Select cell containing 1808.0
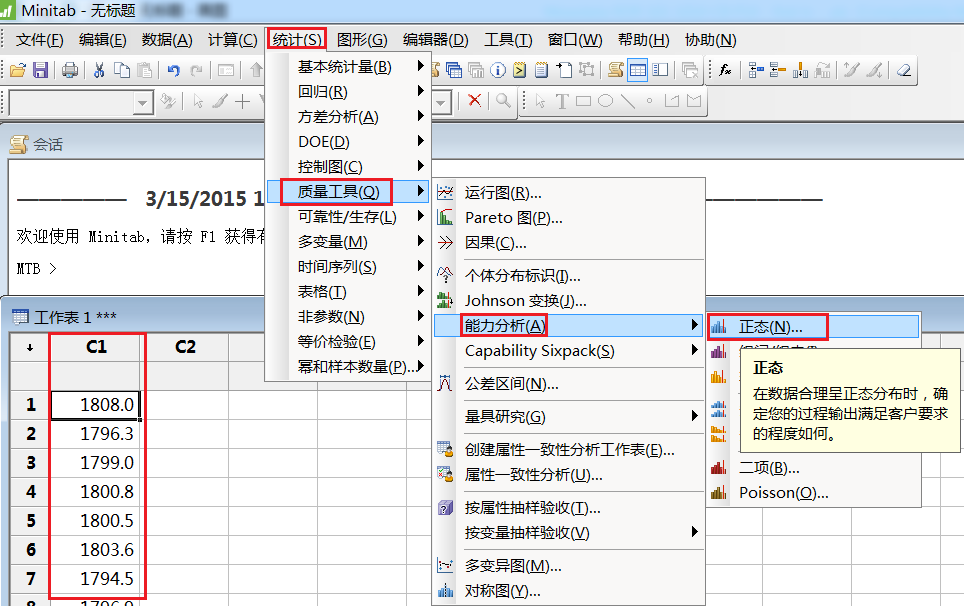Viewport: 964px width, 606px height. click(96, 405)
